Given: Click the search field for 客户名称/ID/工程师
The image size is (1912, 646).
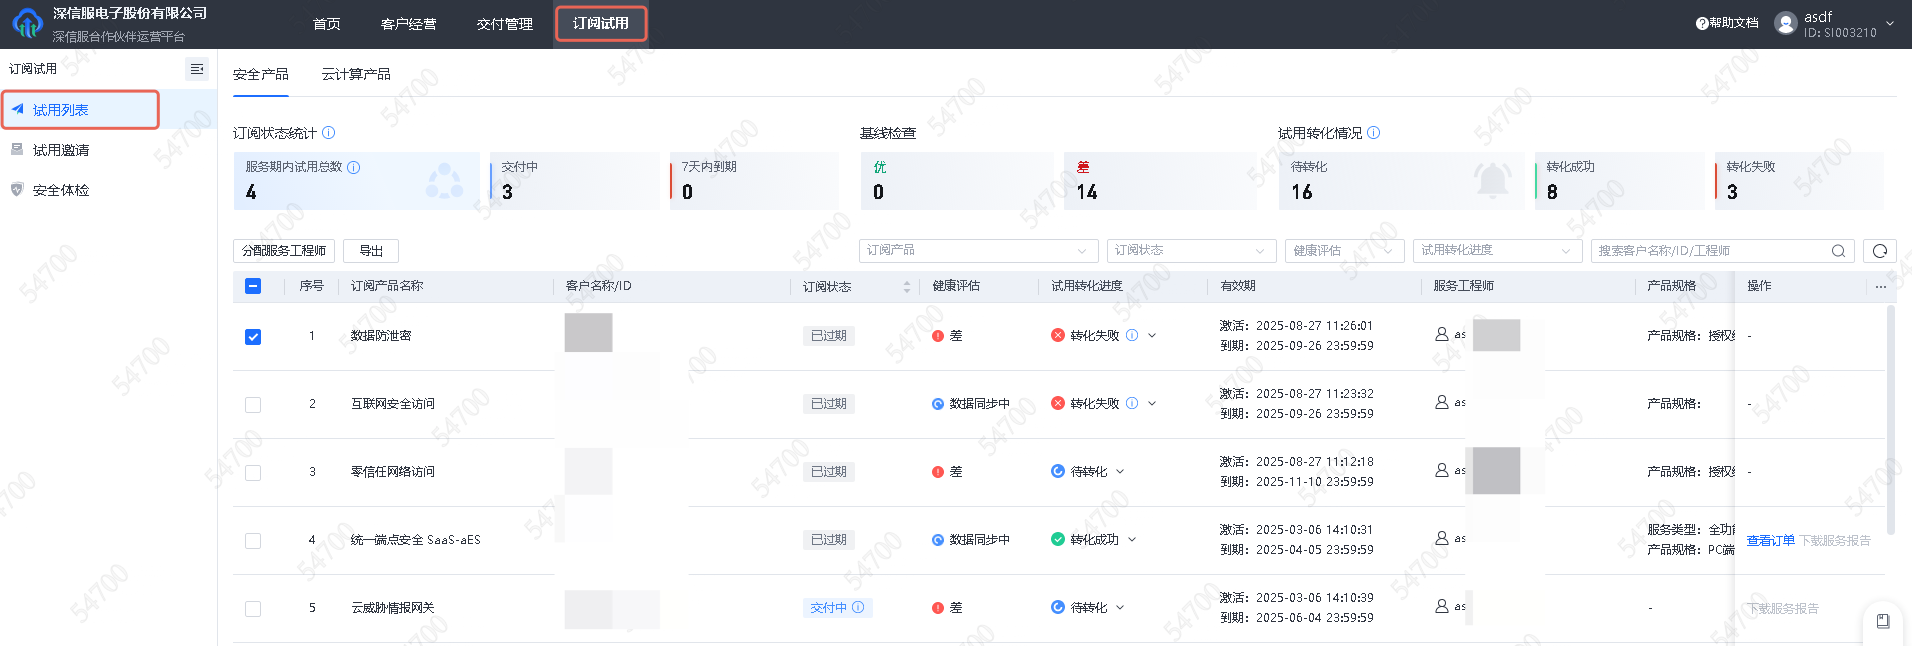Looking at the screenshot, I should pyautogui.click(x=1710, y=251).
